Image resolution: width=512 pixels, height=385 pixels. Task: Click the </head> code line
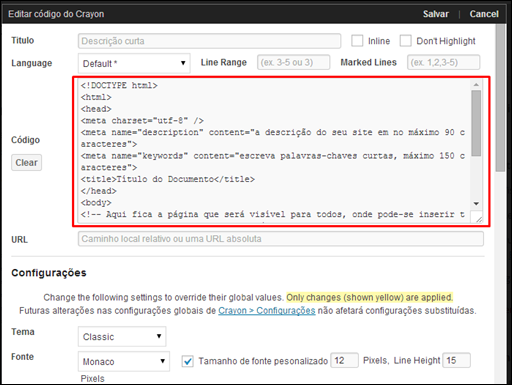click(x=99, y=191)
